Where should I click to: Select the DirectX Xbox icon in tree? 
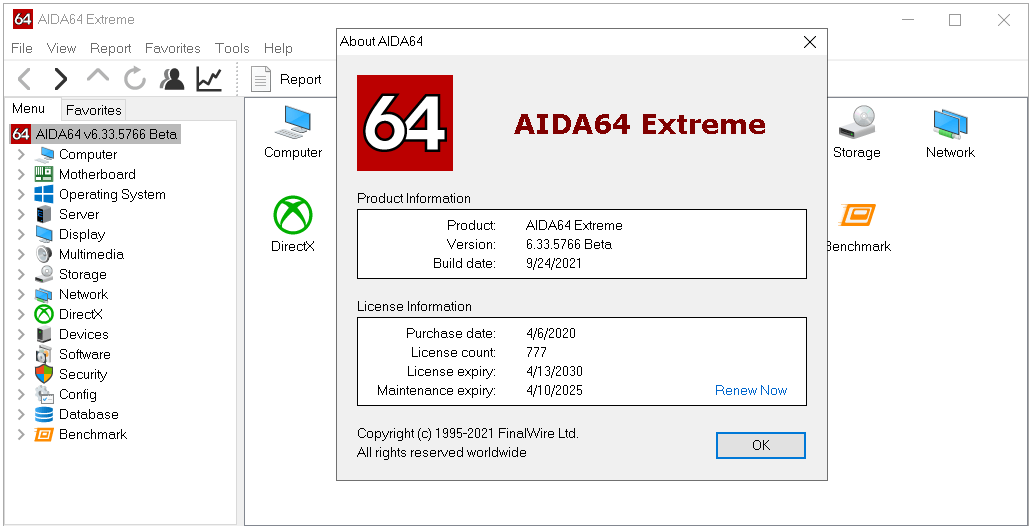coord(44,315)
